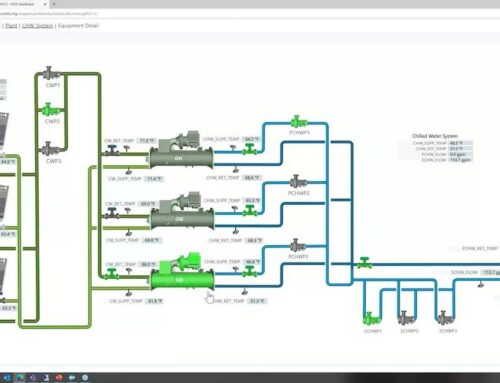Click the CWP1 pump label
This screenshot has height=383, width=500.
53,85
